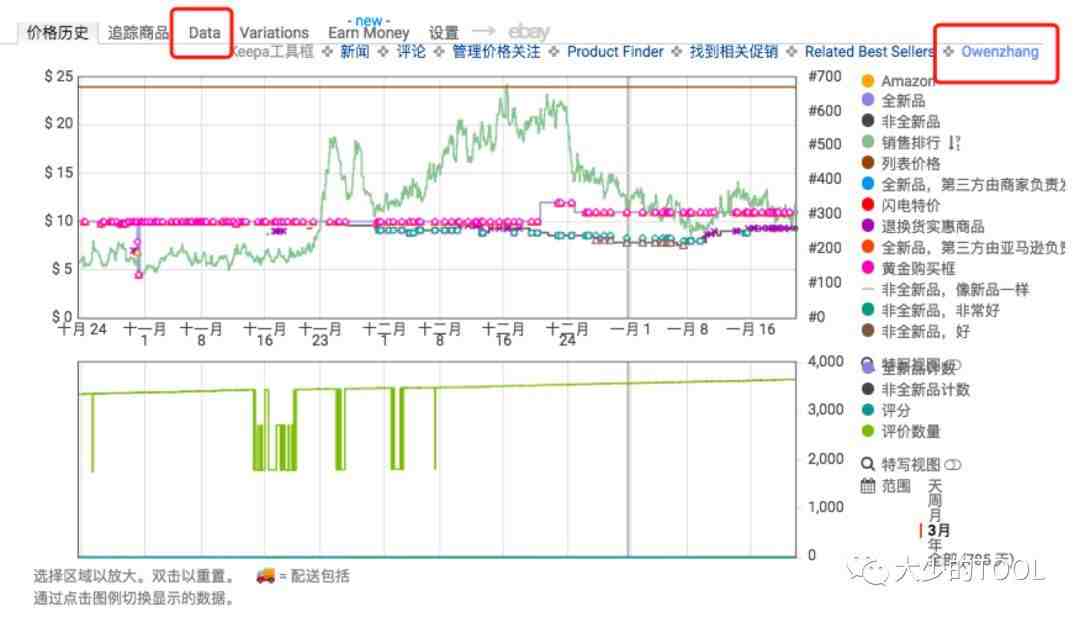The height and width of the screenshot is (617, 1080).
Task: Click the magnifier icon beside 特写视图
Action: 868,464
